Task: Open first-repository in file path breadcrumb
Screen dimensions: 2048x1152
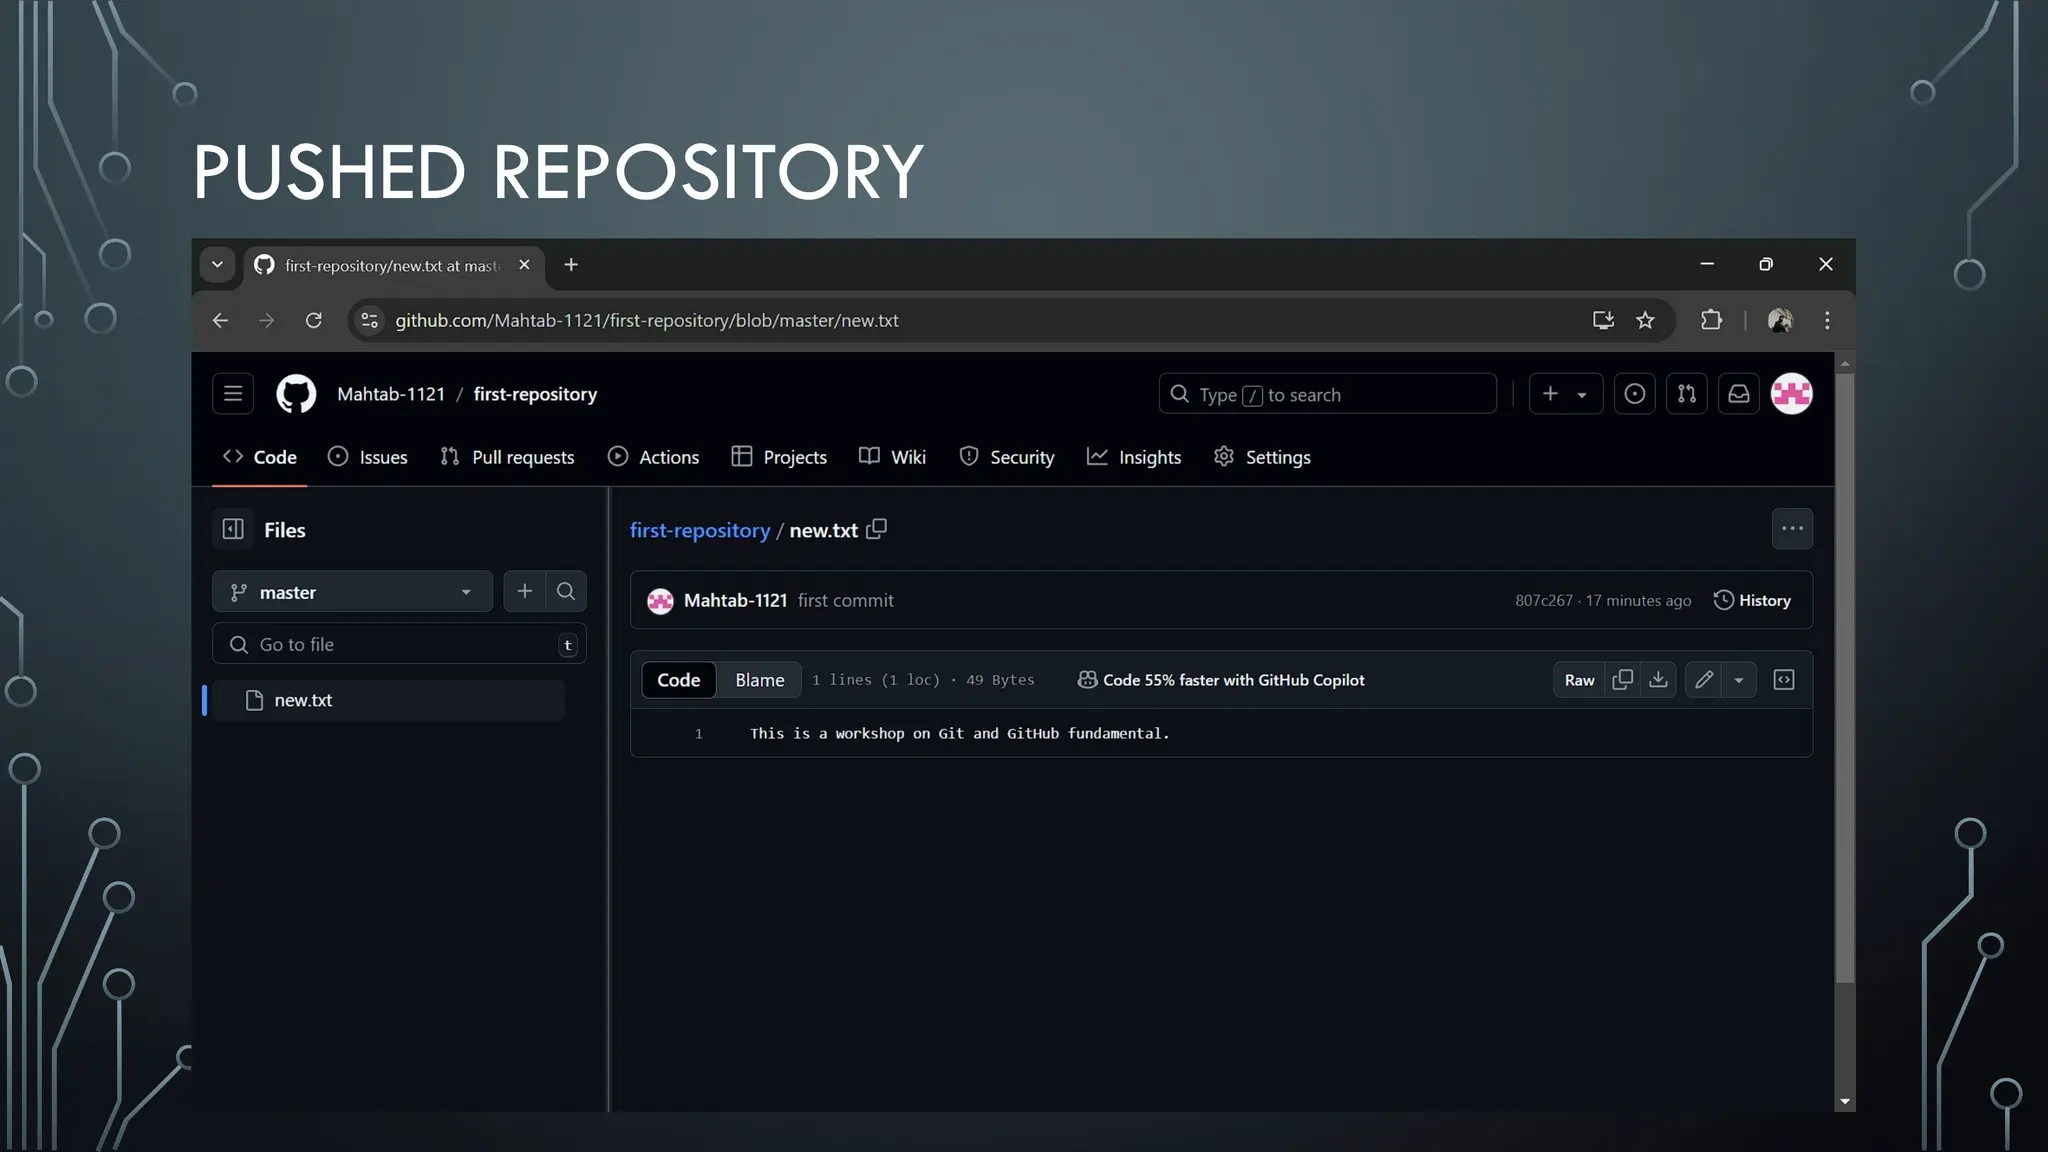Action: (x=700, y=530)
